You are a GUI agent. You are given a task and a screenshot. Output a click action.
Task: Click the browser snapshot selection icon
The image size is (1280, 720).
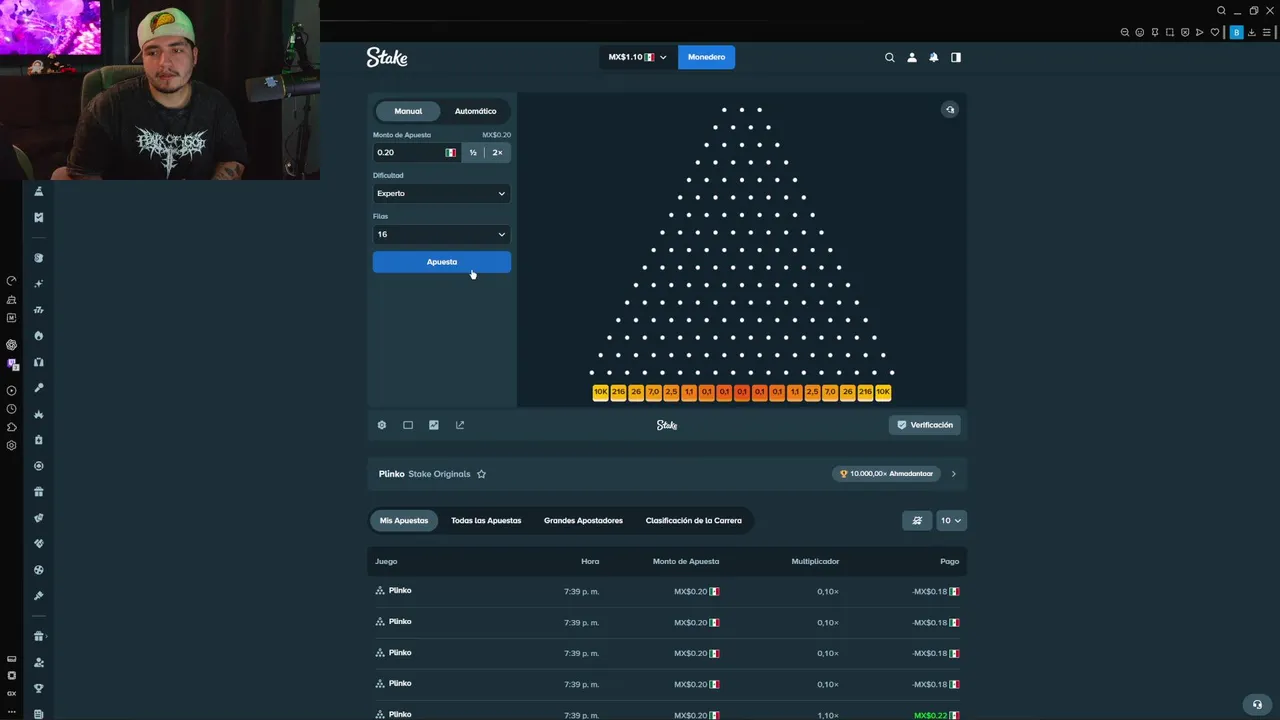click(1169, 32)
